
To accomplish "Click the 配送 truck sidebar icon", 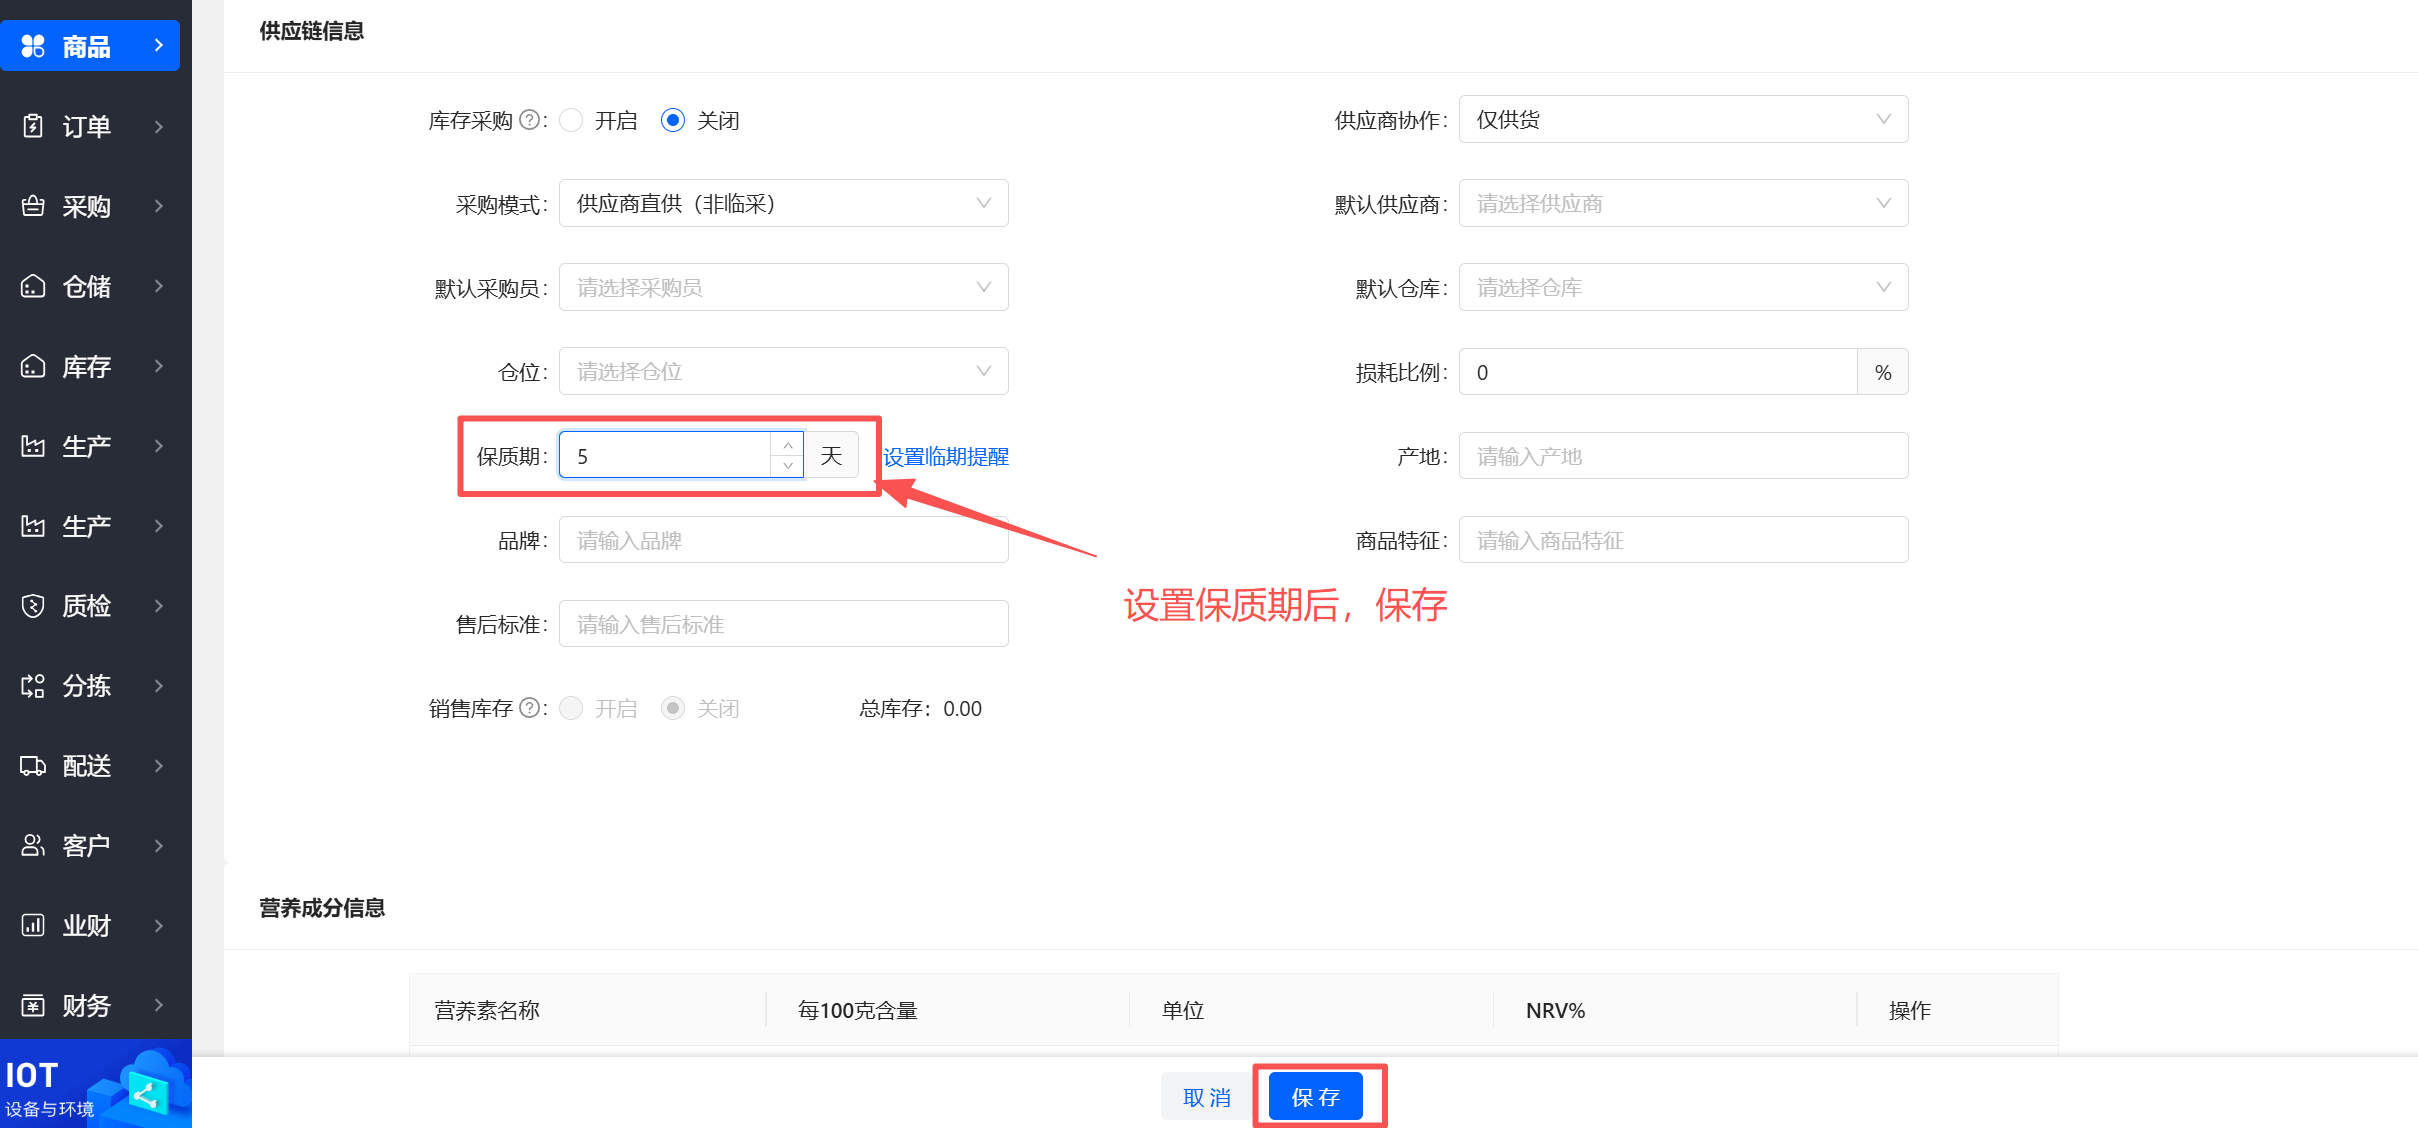I will pos(33,766).
